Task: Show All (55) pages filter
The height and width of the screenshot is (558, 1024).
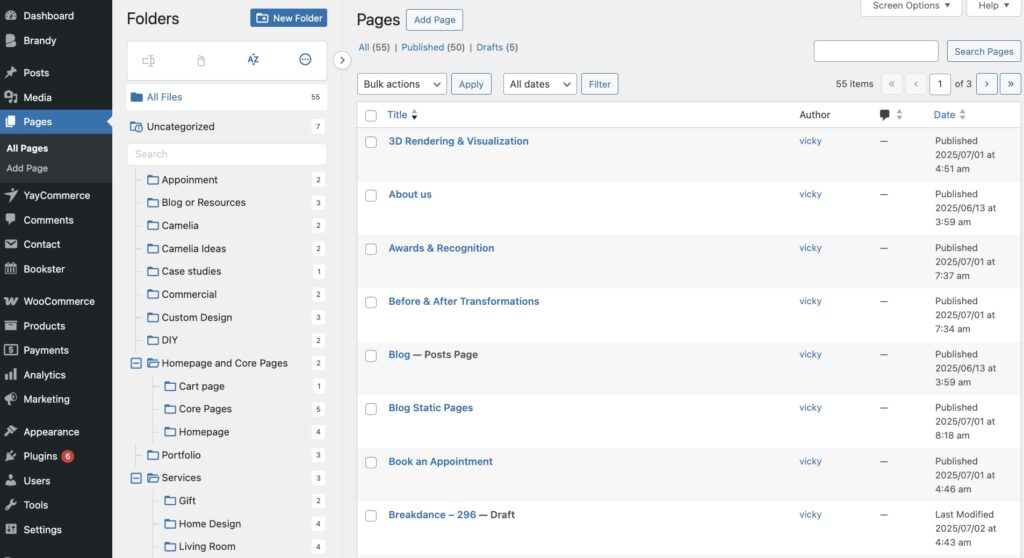Action: [x=374, y=47]
